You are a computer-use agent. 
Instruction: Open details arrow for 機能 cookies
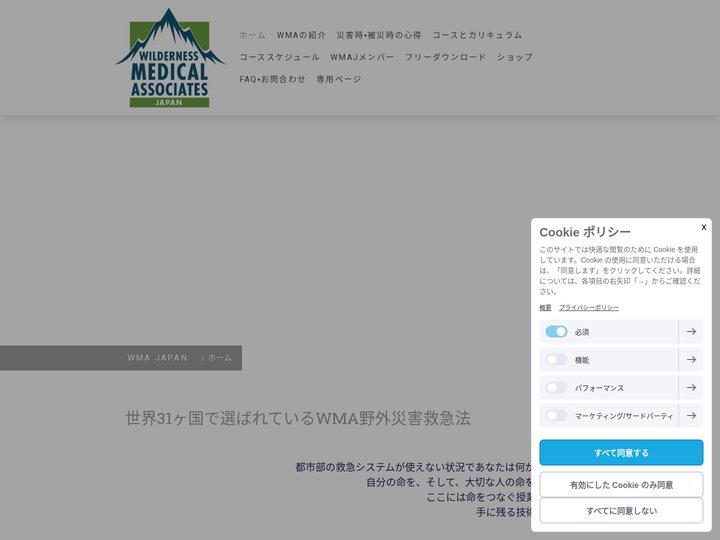click(691, 360)
